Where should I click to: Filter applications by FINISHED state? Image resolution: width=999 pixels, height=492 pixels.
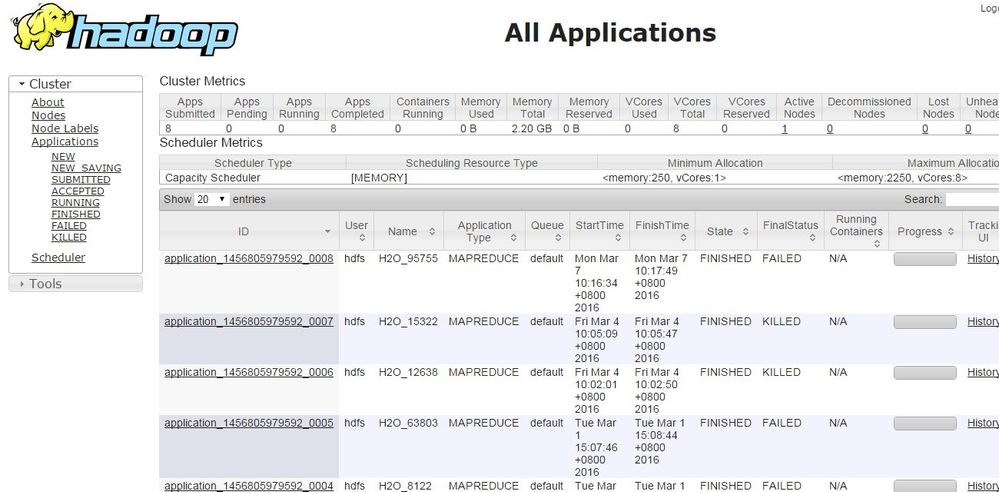[x=76, y=214]
